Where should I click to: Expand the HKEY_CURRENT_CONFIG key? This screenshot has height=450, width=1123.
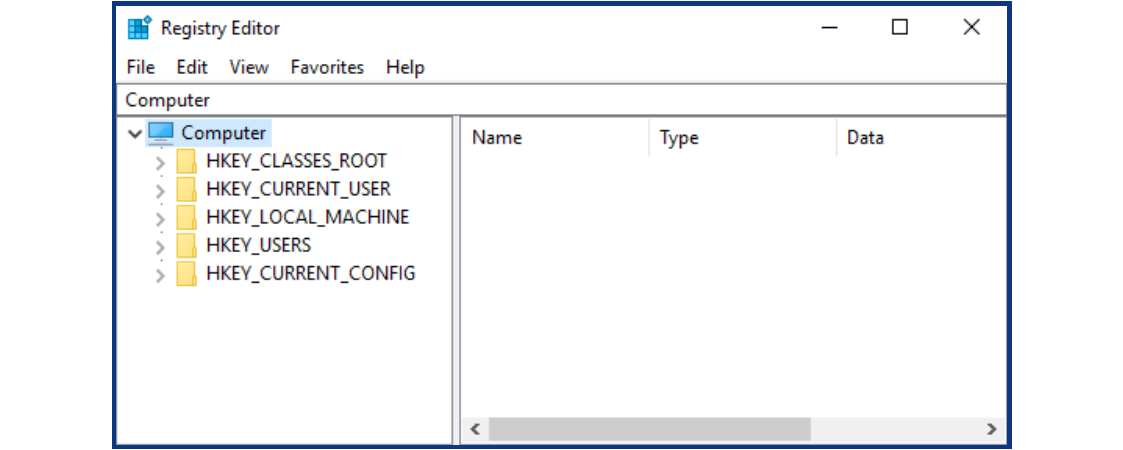(160, 275)
